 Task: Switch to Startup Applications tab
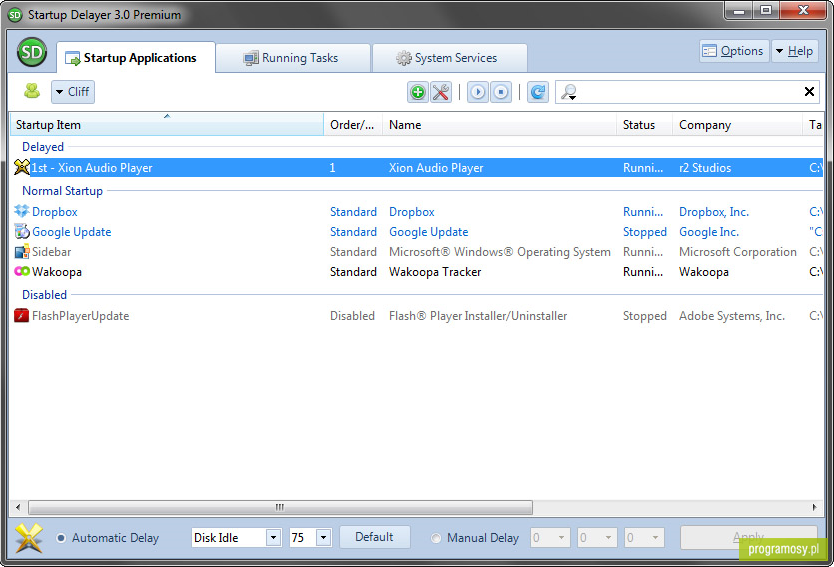pos(136,57)
